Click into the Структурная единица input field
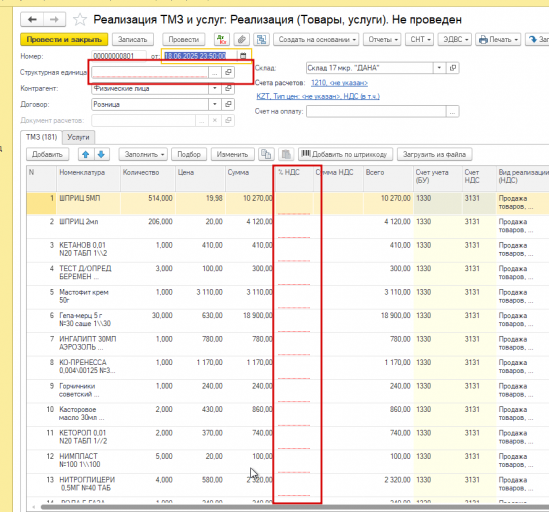549x512 pixels. click(x=150, y=72)
